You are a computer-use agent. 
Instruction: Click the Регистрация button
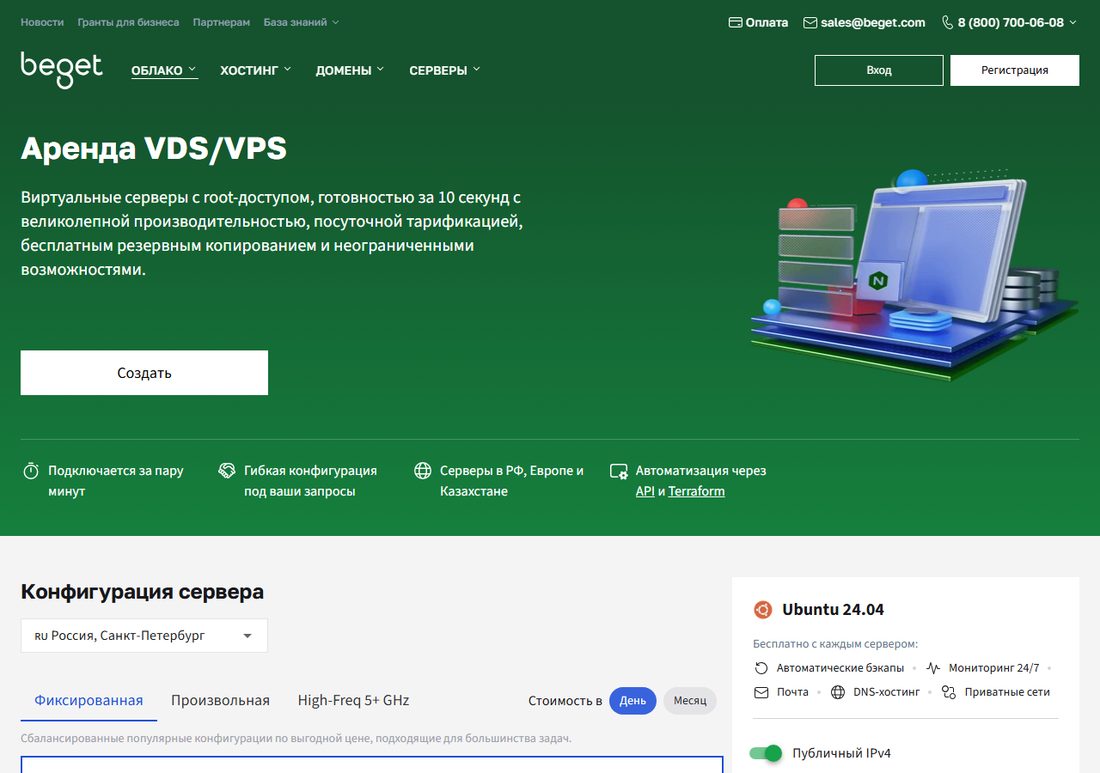(1014, 70)
